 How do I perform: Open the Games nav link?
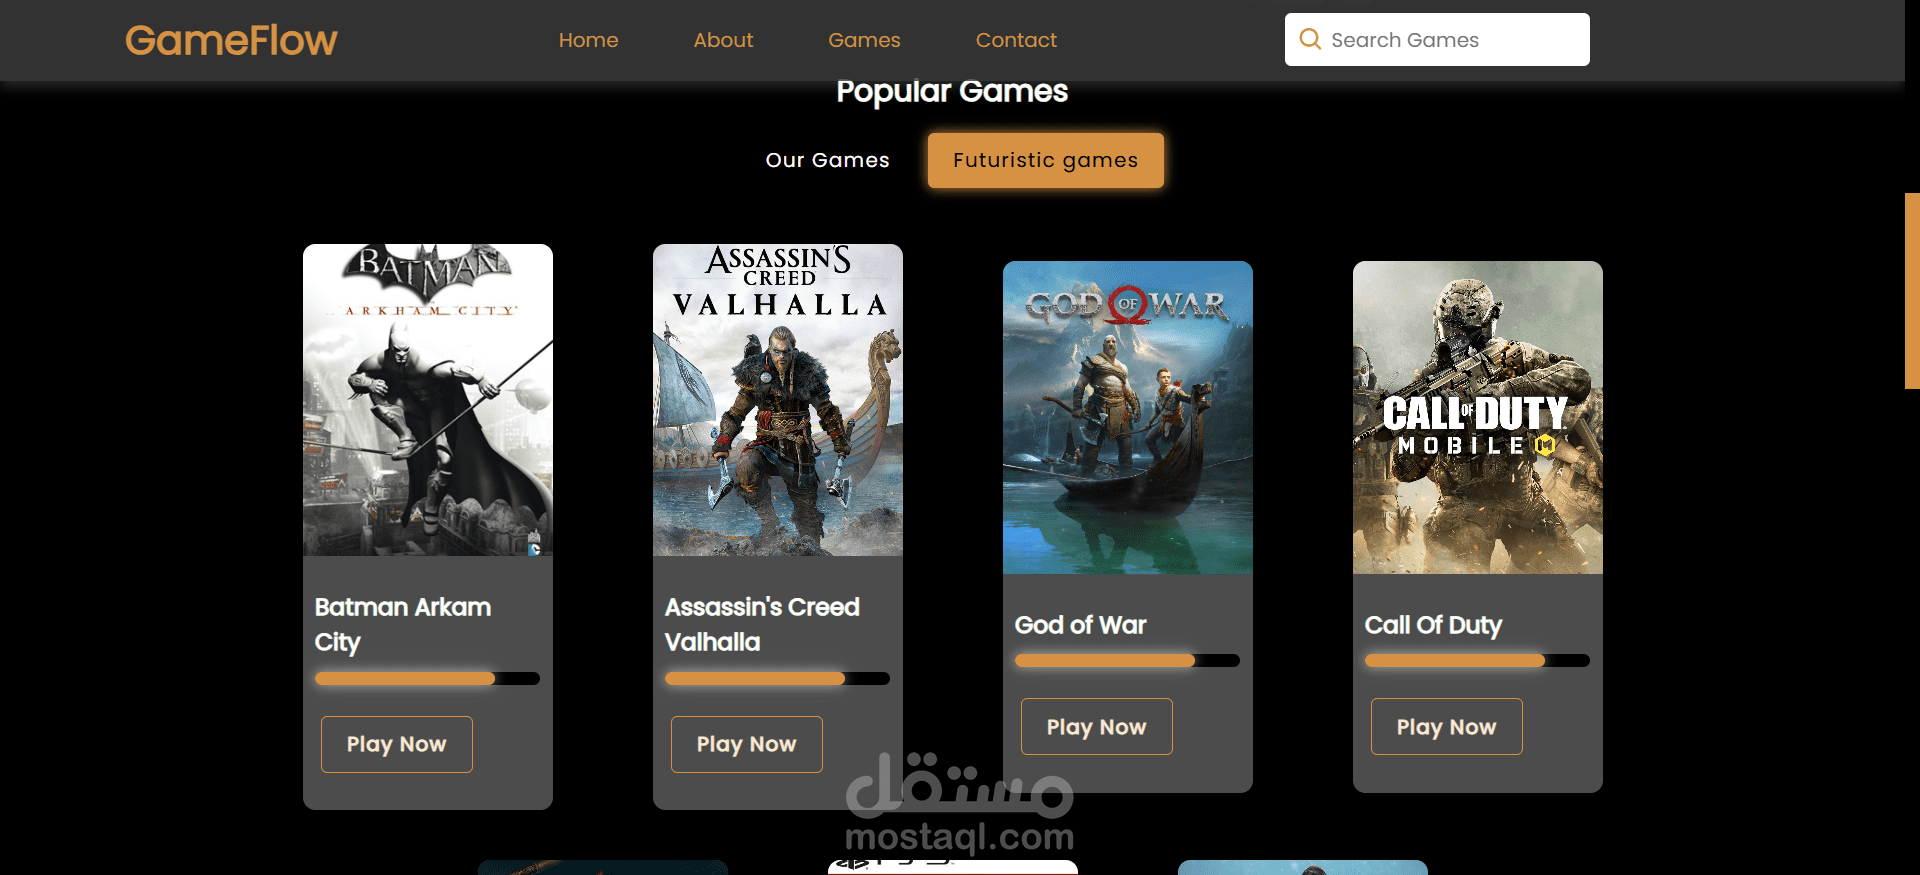coord(864,40)
